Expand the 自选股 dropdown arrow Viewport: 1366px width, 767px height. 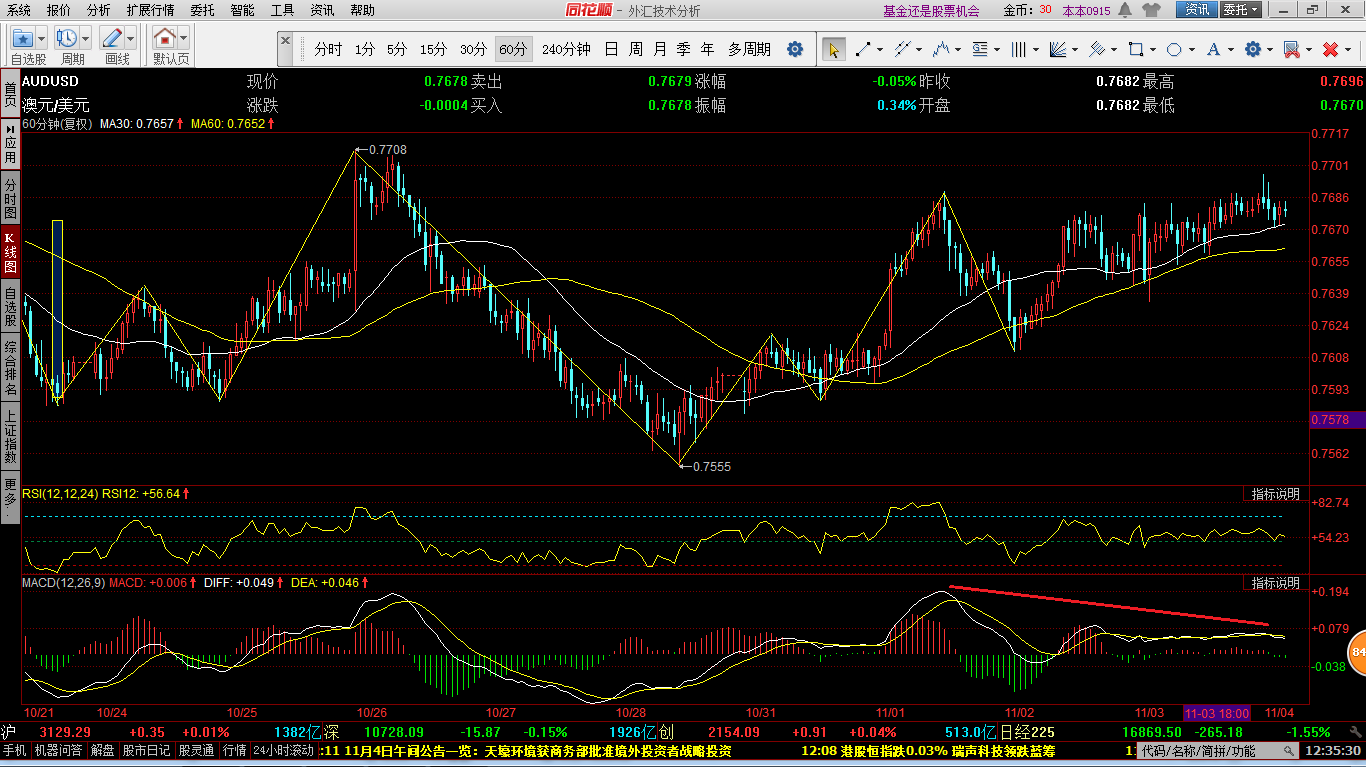(x=41, y=39)
